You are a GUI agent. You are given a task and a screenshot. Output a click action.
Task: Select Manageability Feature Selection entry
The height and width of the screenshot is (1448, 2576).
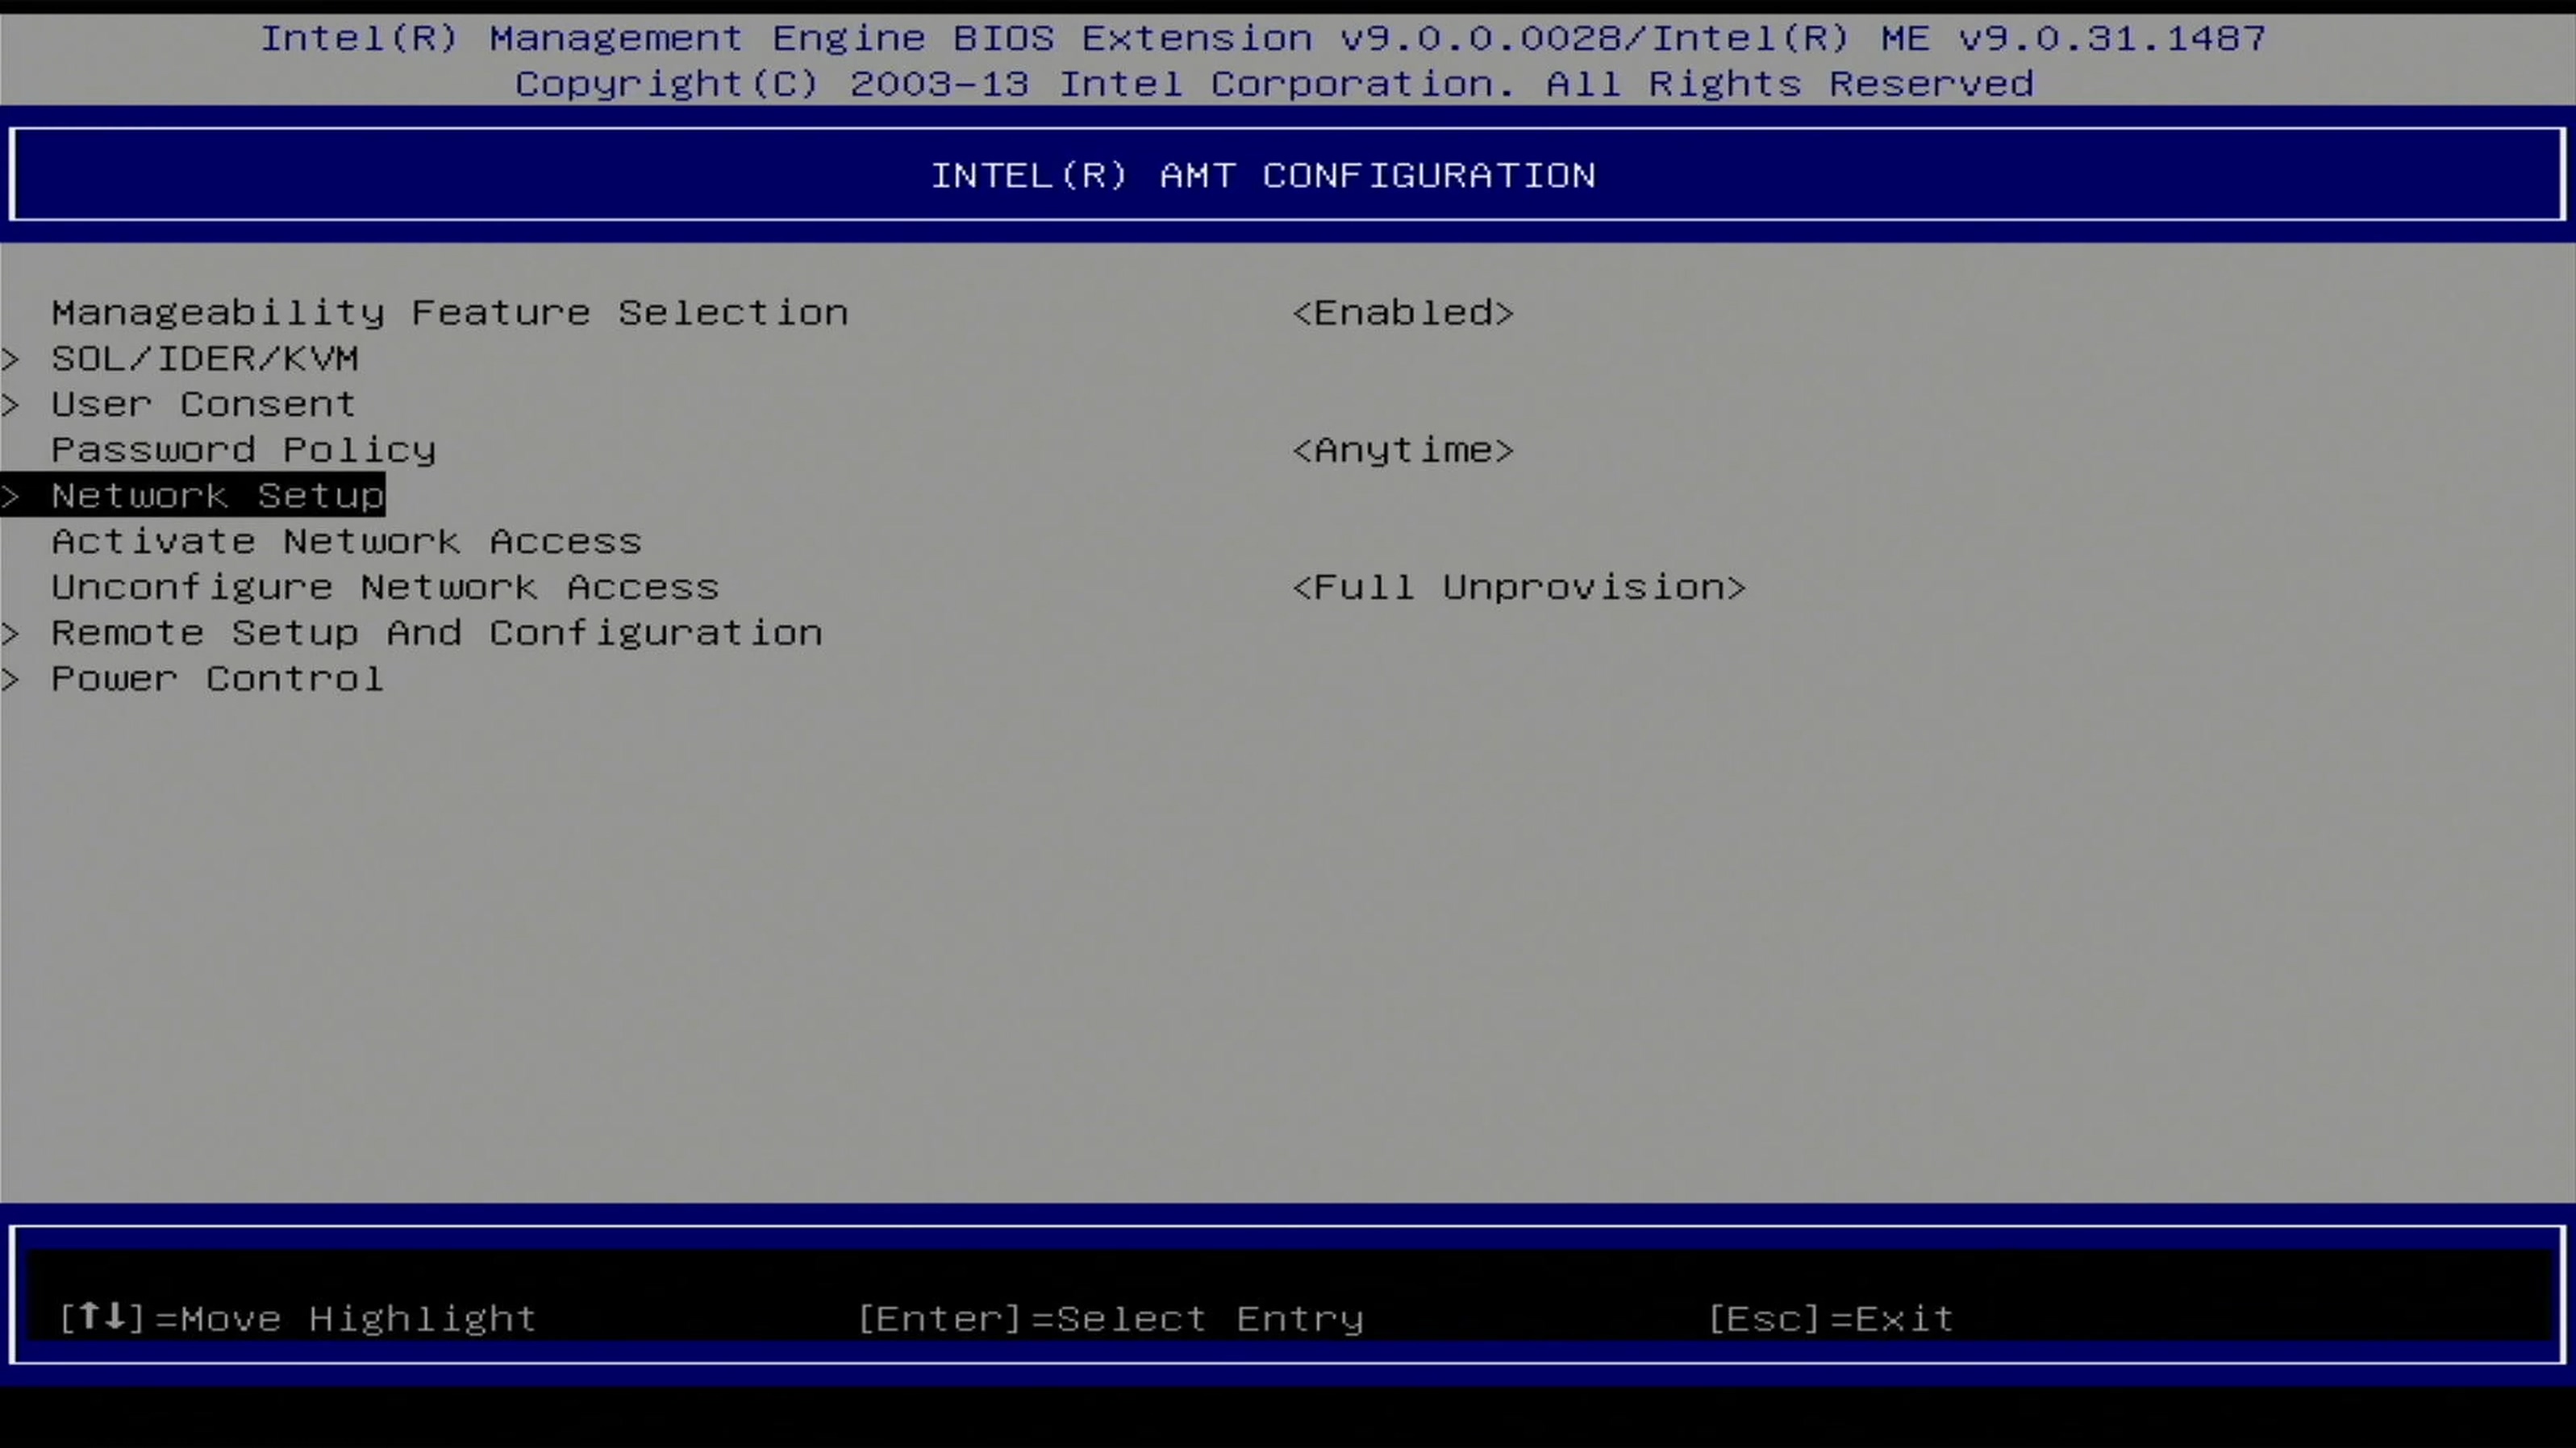[x=450, y=313]
